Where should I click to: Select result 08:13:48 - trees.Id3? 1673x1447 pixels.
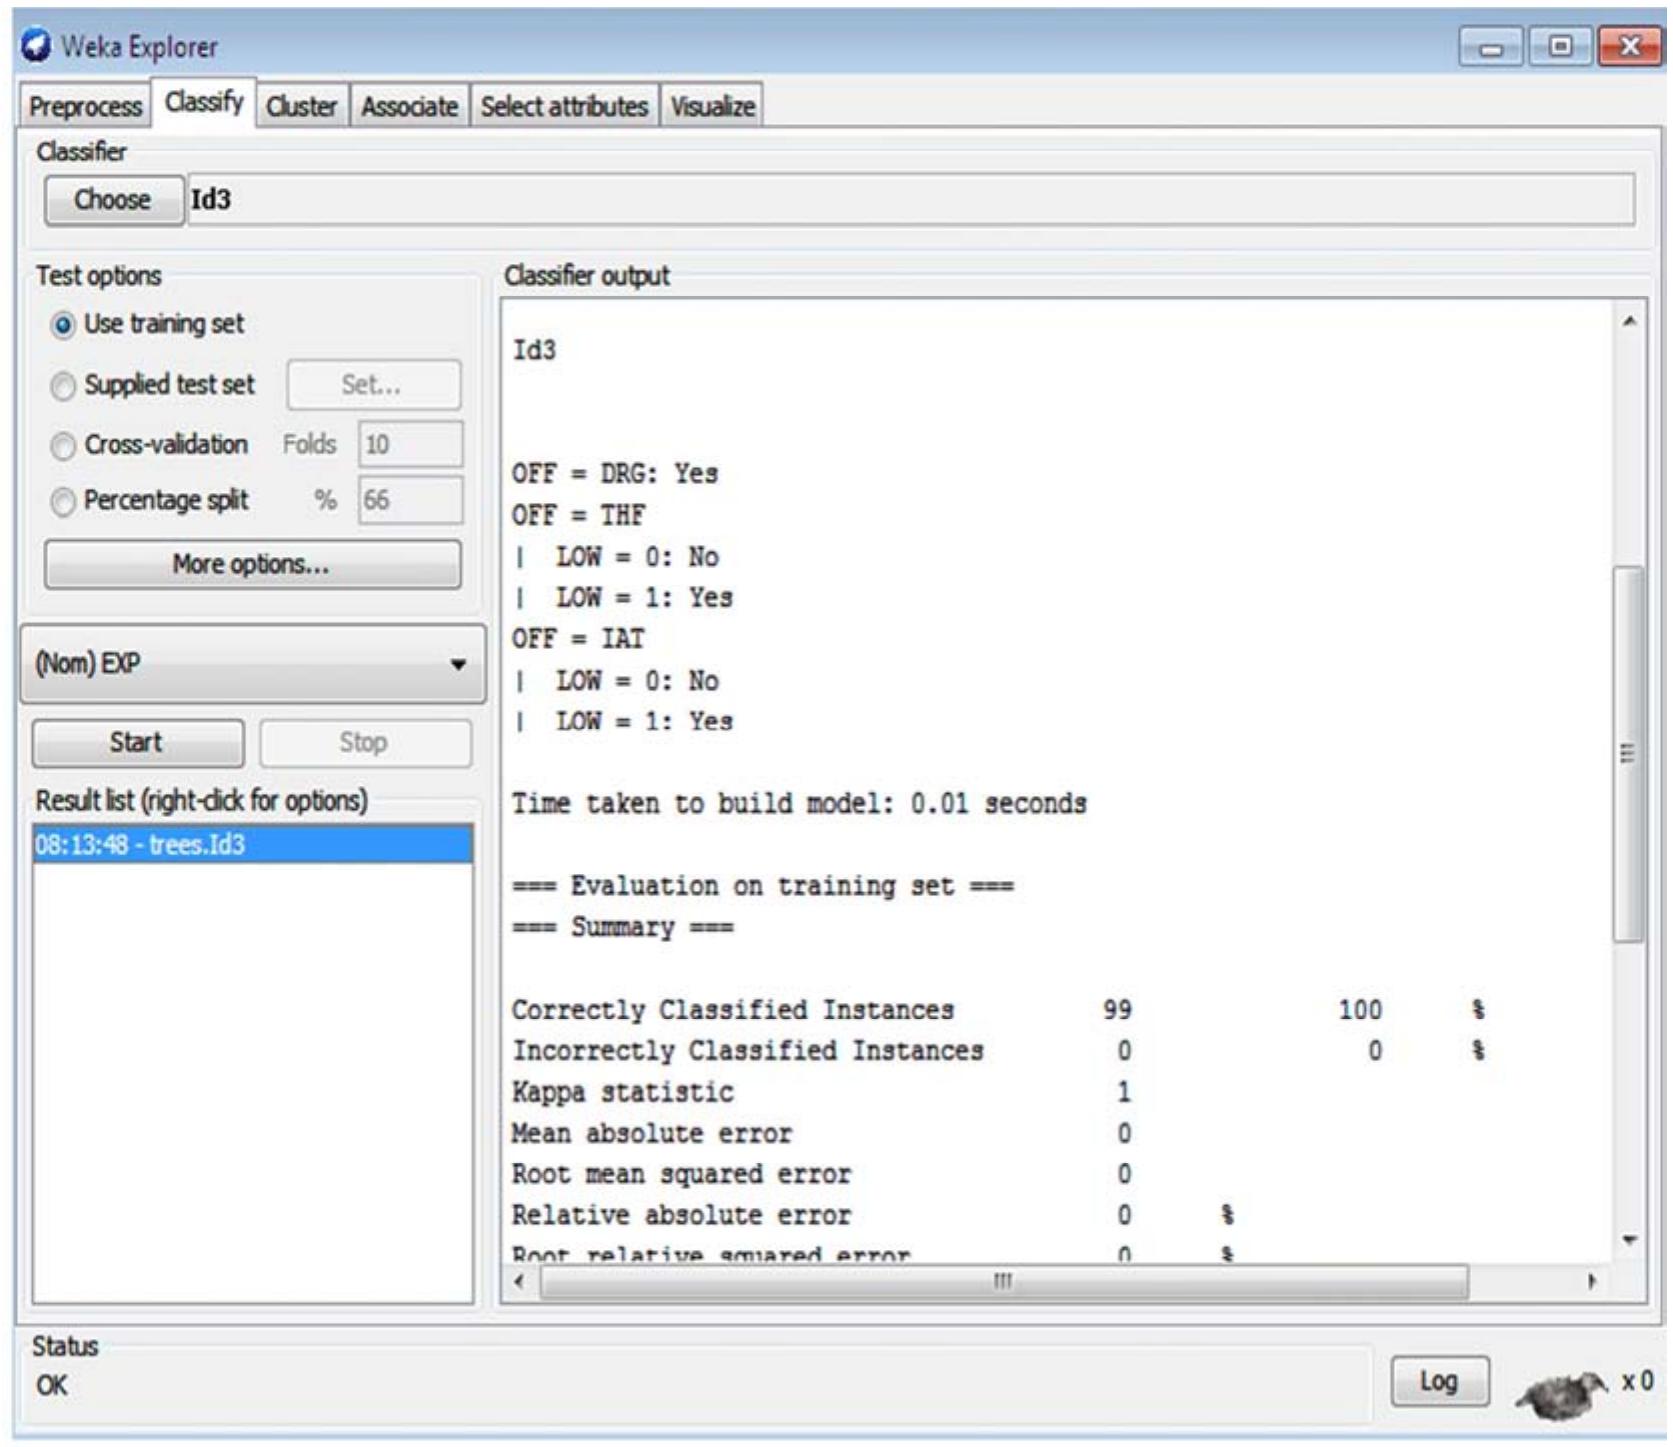coord(252,845)
